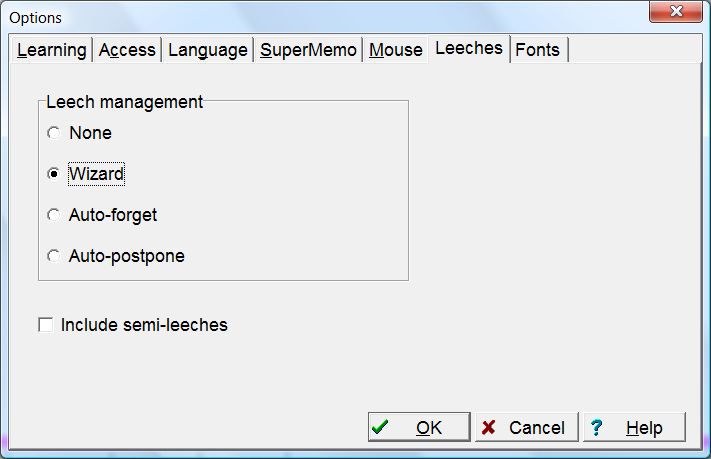The width and height of the screenshot is (711, 459).
Task: Select the None leech management option
Action: pos(54,133)
